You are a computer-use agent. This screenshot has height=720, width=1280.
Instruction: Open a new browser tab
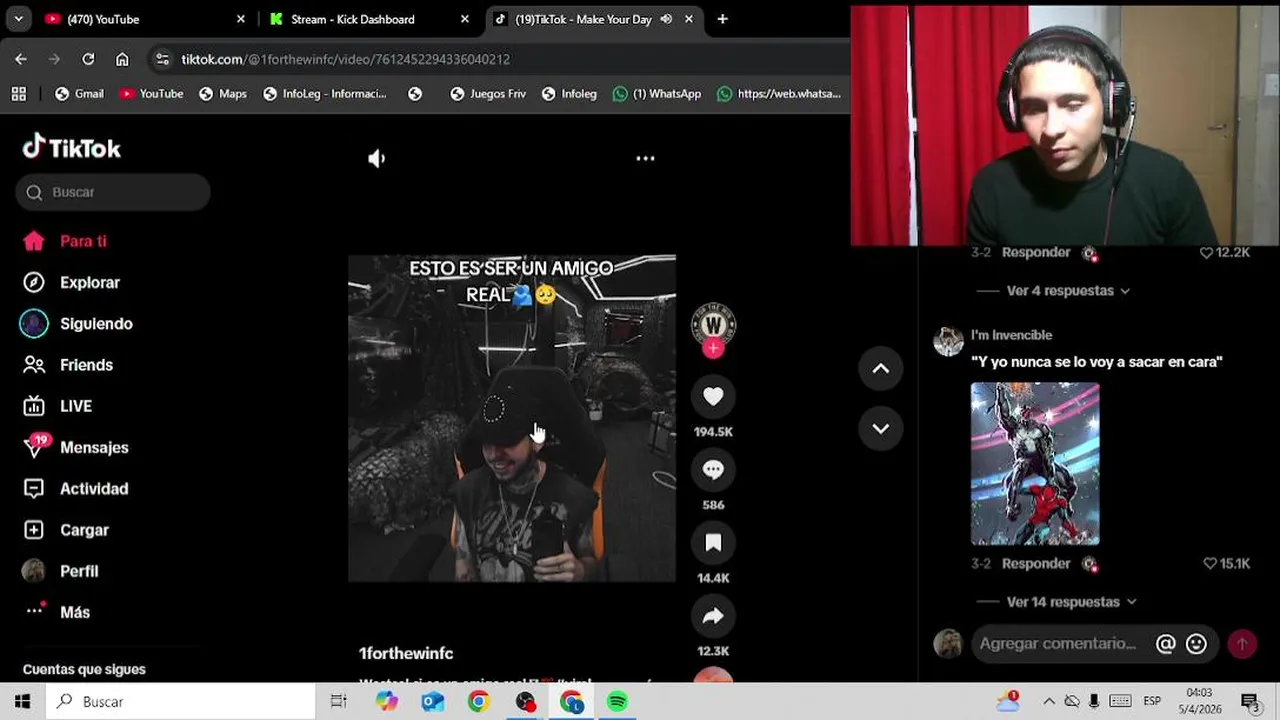coord(722,19)
